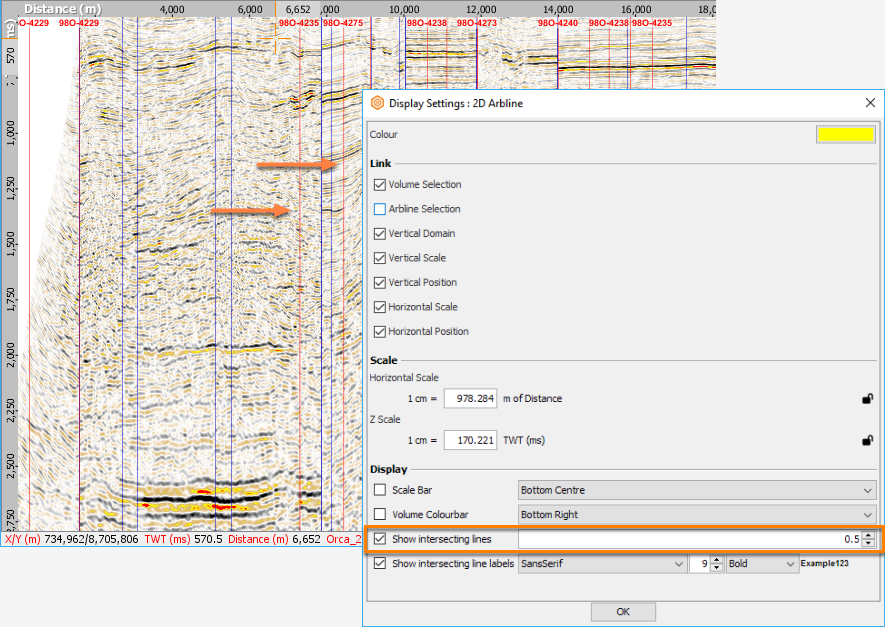Open the Bold font style dropdown
885x627 pixels.
[762, 564]
